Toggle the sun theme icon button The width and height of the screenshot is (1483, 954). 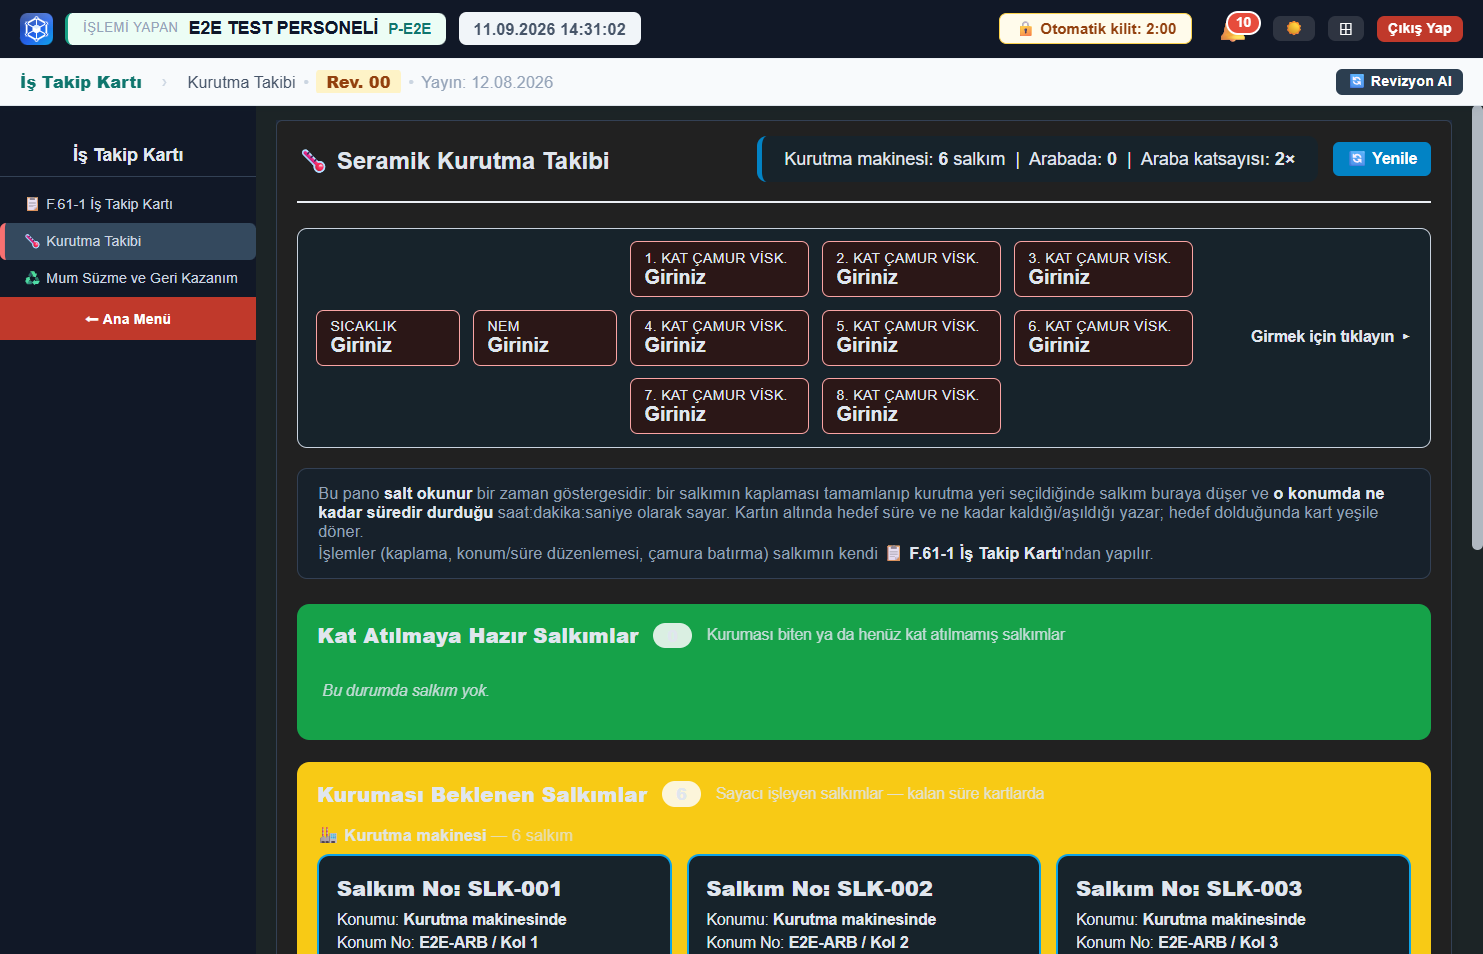tap(1294, 29)
